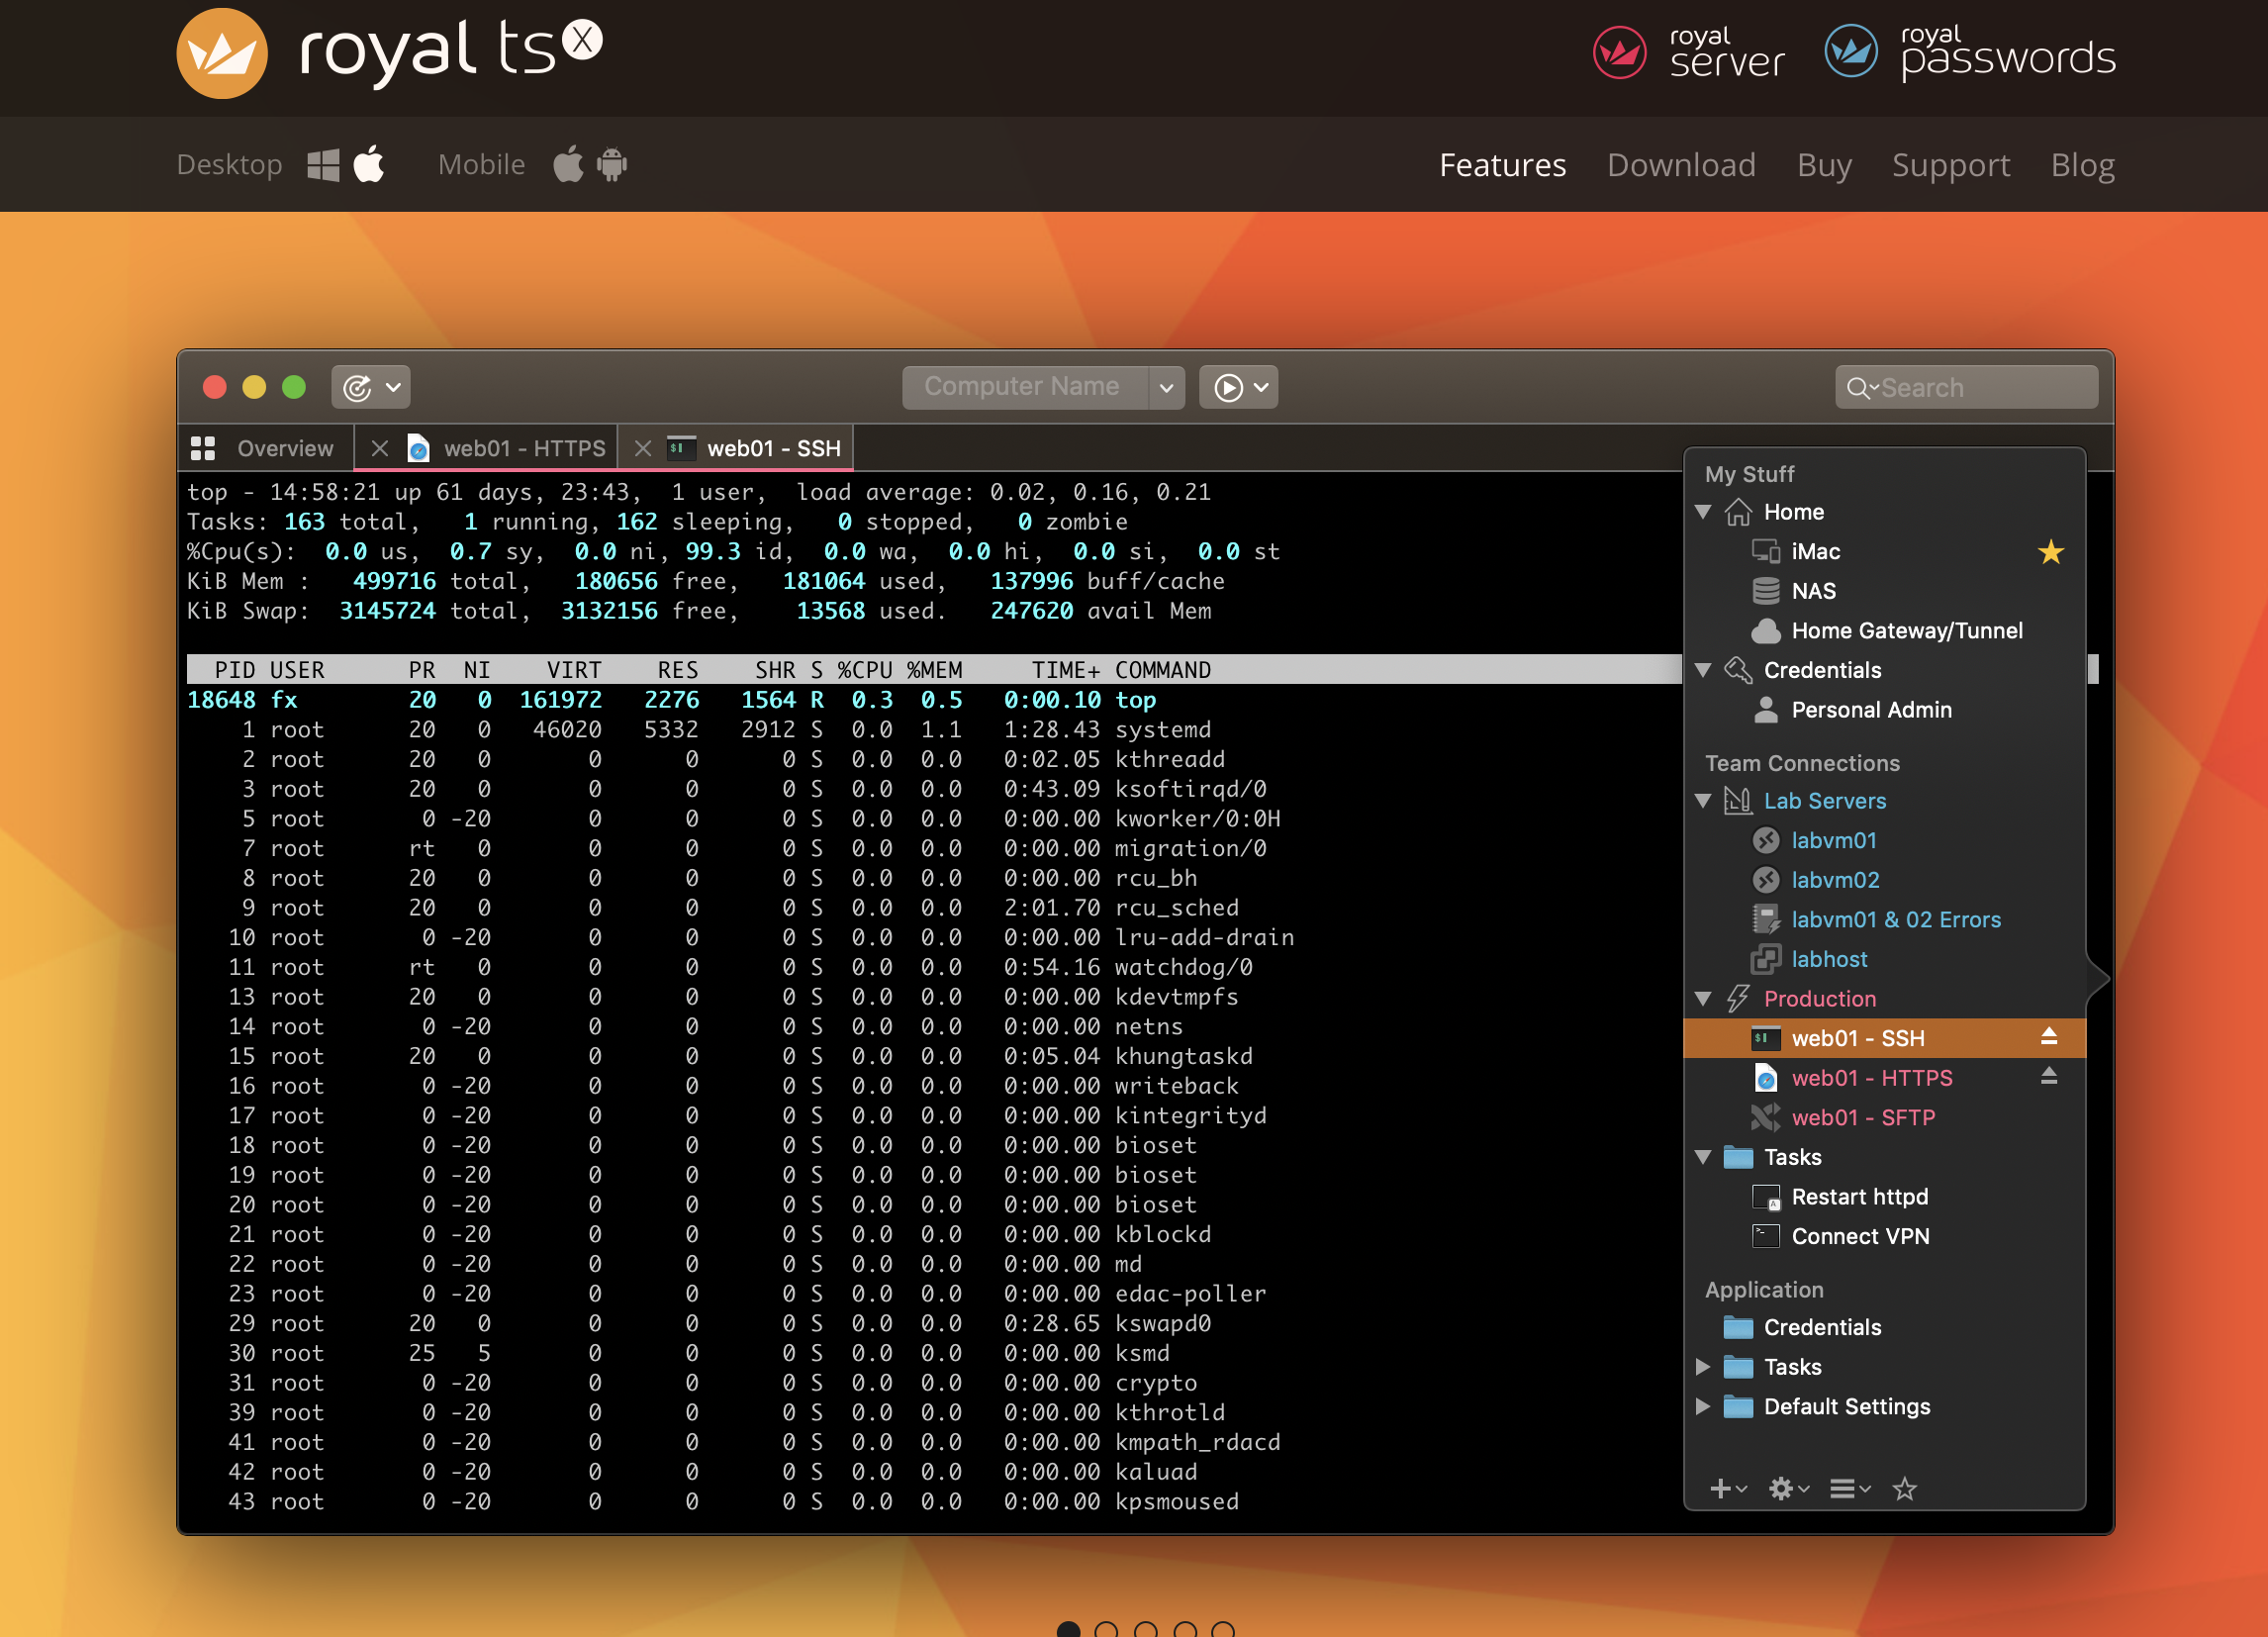Collapse the Home folder
2268x1637 pixels.
[x=1704, y=511]
